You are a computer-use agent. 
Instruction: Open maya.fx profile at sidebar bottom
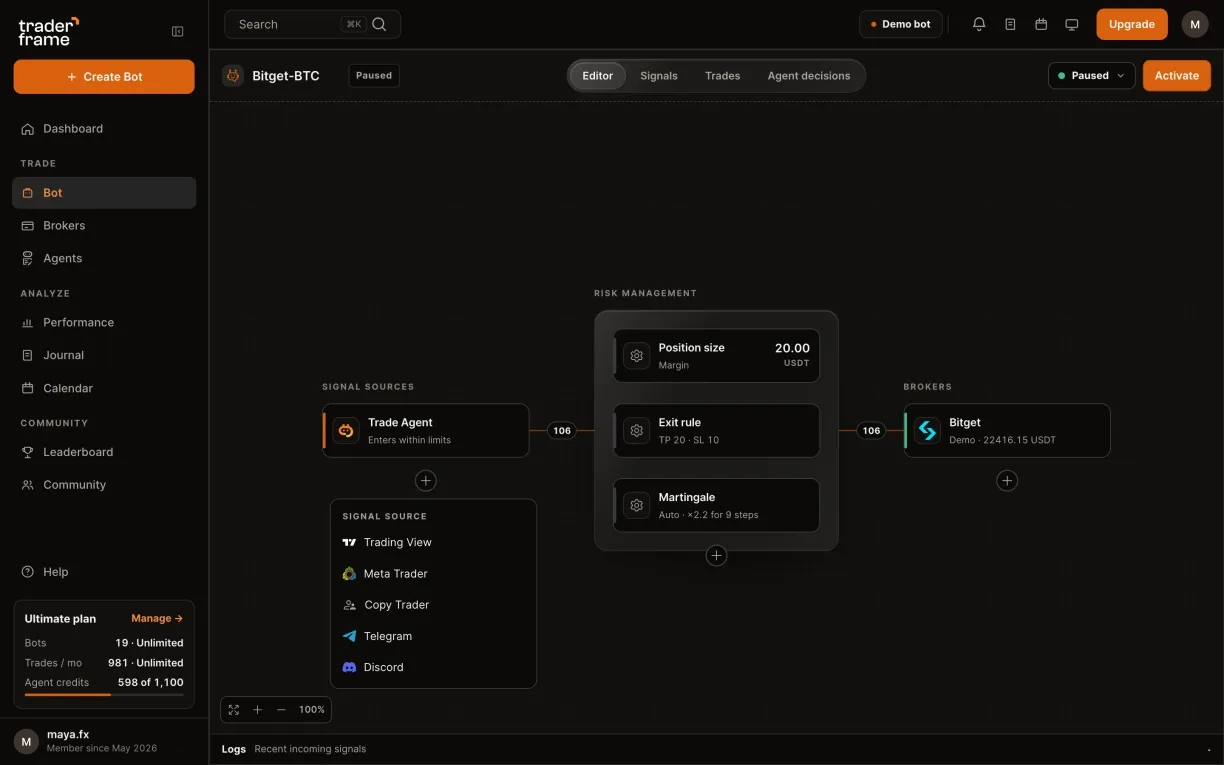[104, 741]
